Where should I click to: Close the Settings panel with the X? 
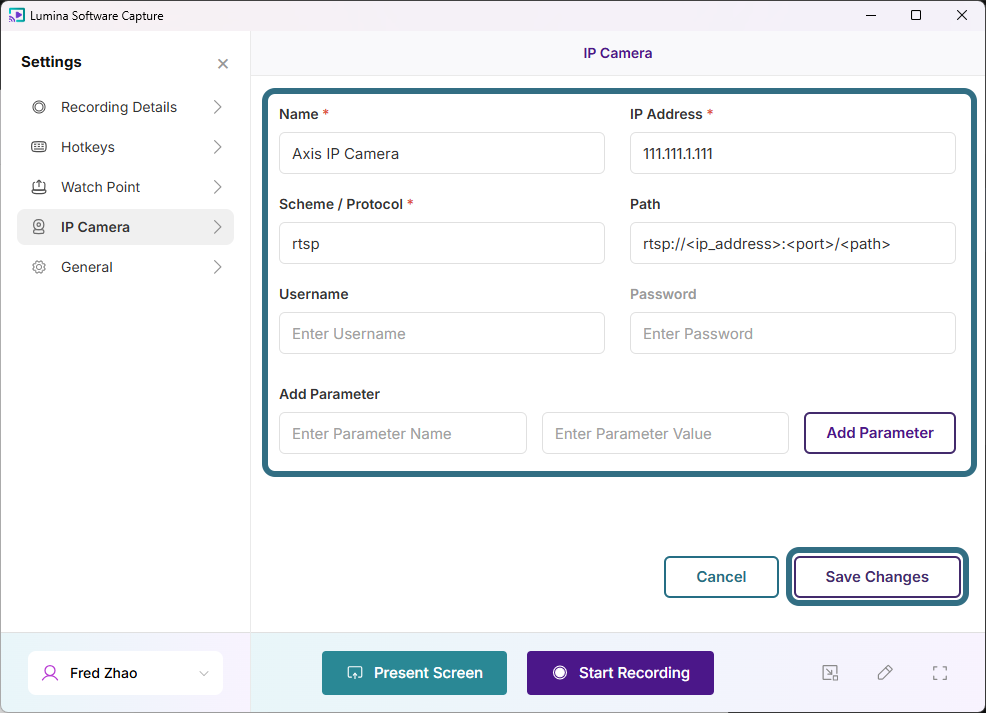coord(223,64)
